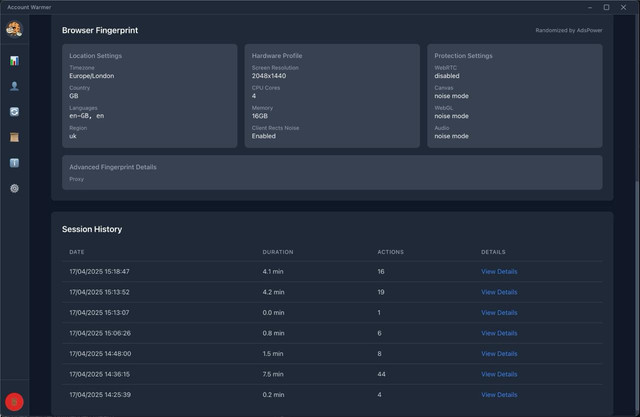Click the memory value 16GB
Screen dimensions: 640x417
coord(260,116)
